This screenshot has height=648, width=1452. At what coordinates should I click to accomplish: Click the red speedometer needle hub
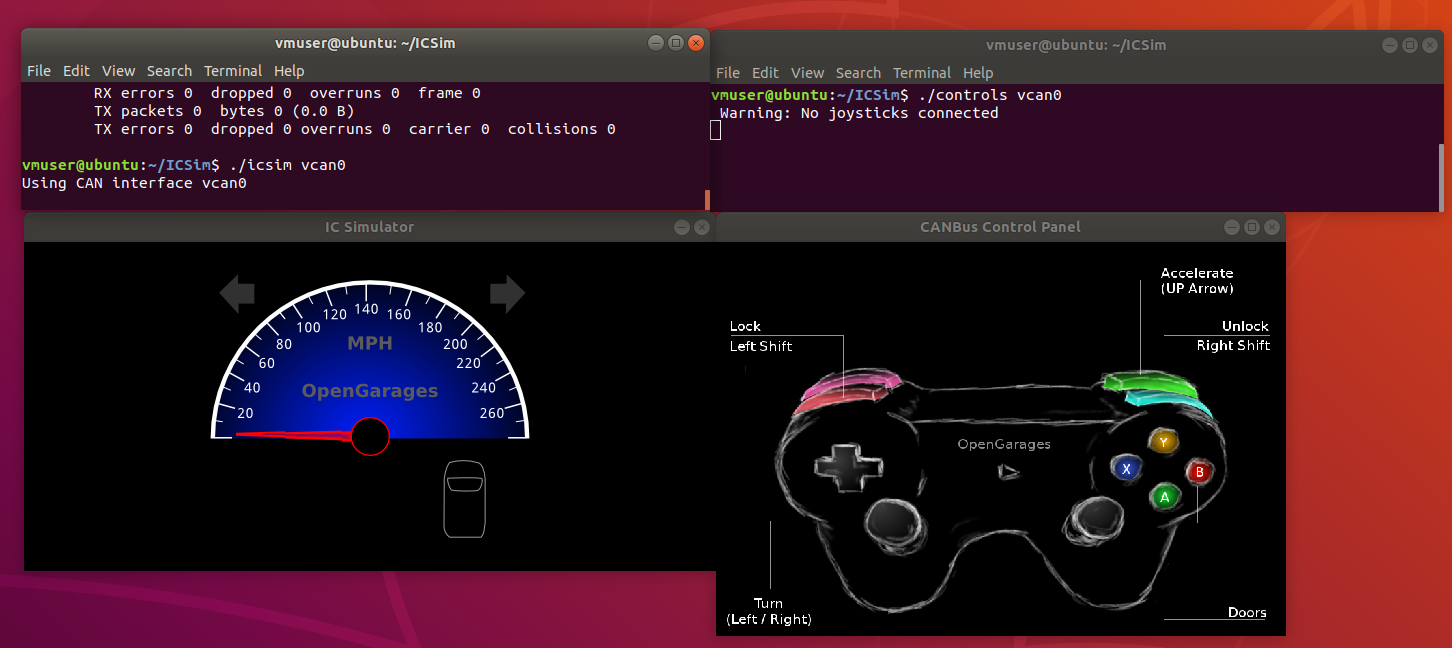[x=370, y=437]
